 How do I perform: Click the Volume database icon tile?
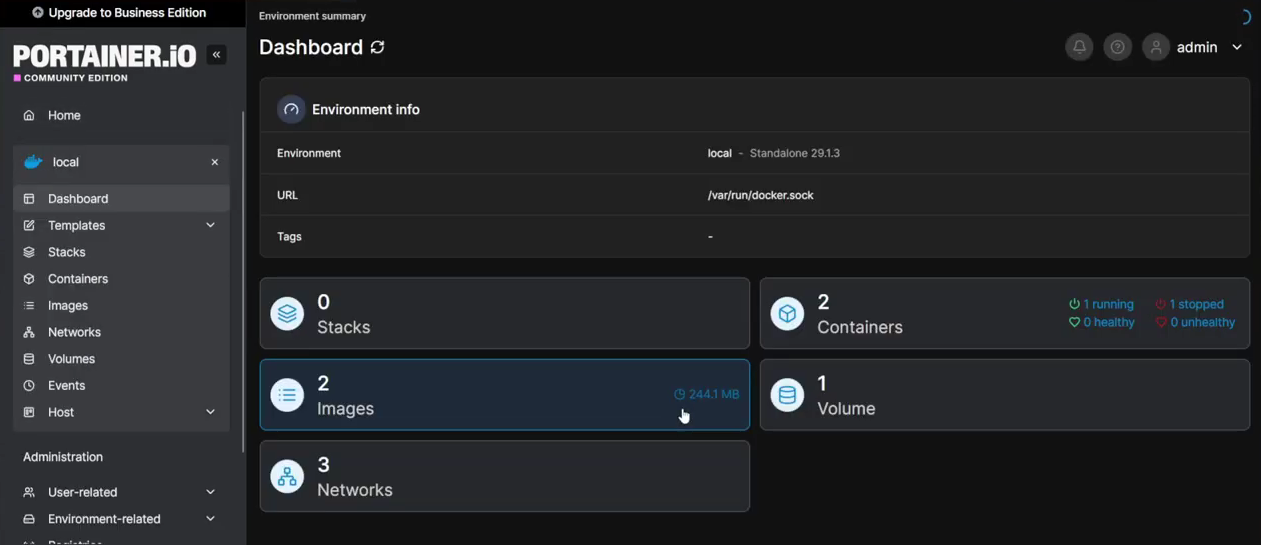(787, 396)
